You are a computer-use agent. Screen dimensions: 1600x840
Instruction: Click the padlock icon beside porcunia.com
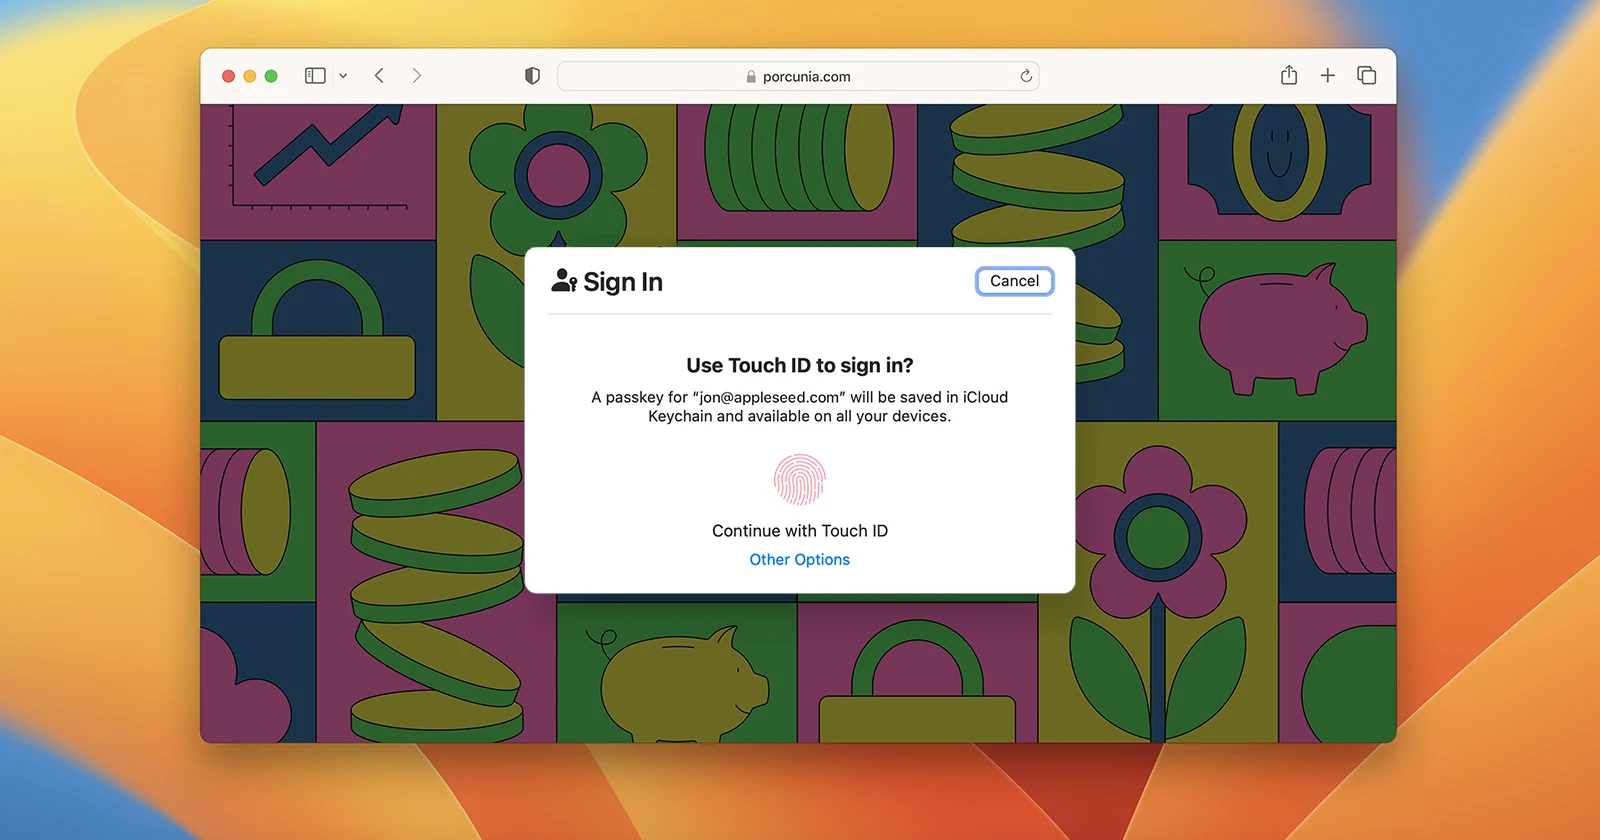tap(751, 77)
